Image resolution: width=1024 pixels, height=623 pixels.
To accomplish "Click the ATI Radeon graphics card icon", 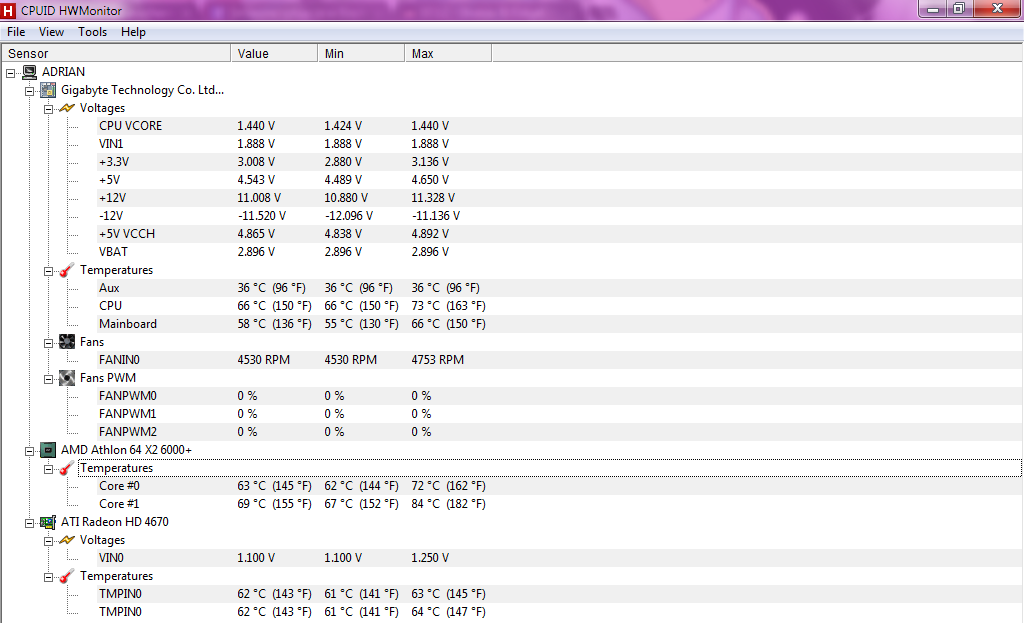I will pos(48,522).
